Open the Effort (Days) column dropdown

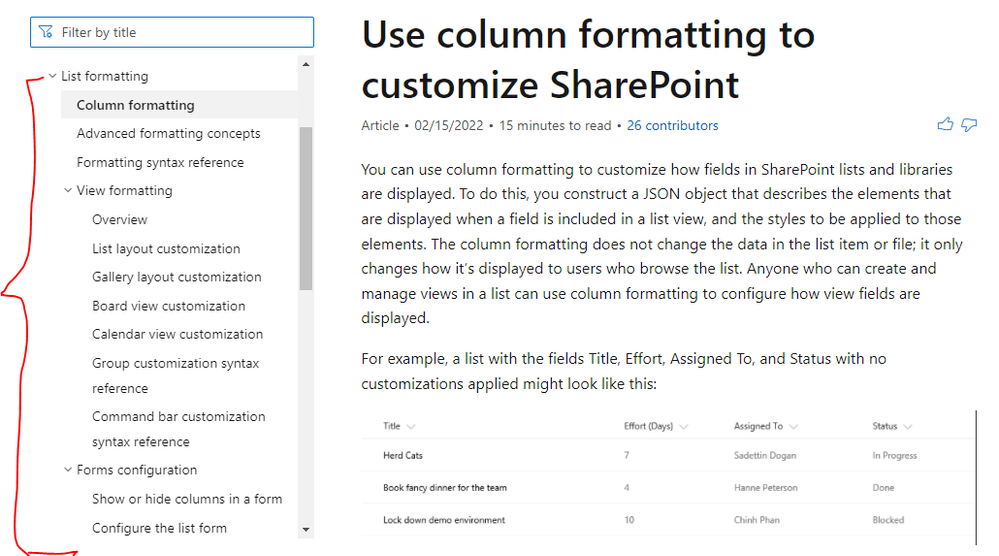(x=684, y=427)
